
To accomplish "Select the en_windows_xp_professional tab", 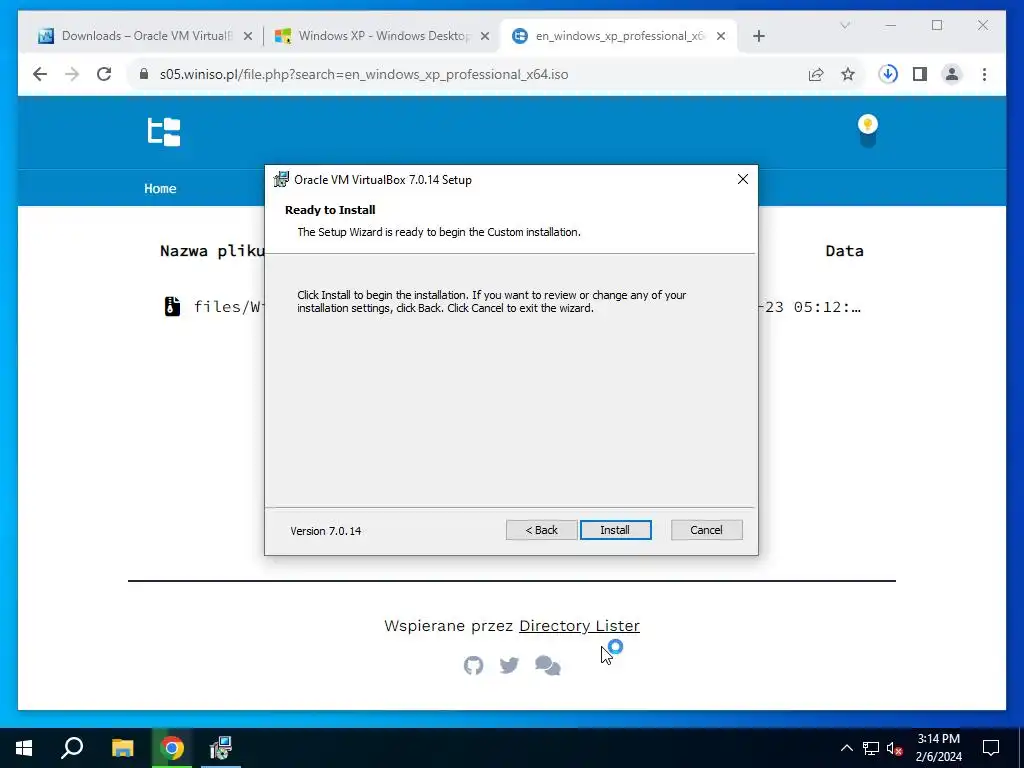I will 619,36.
